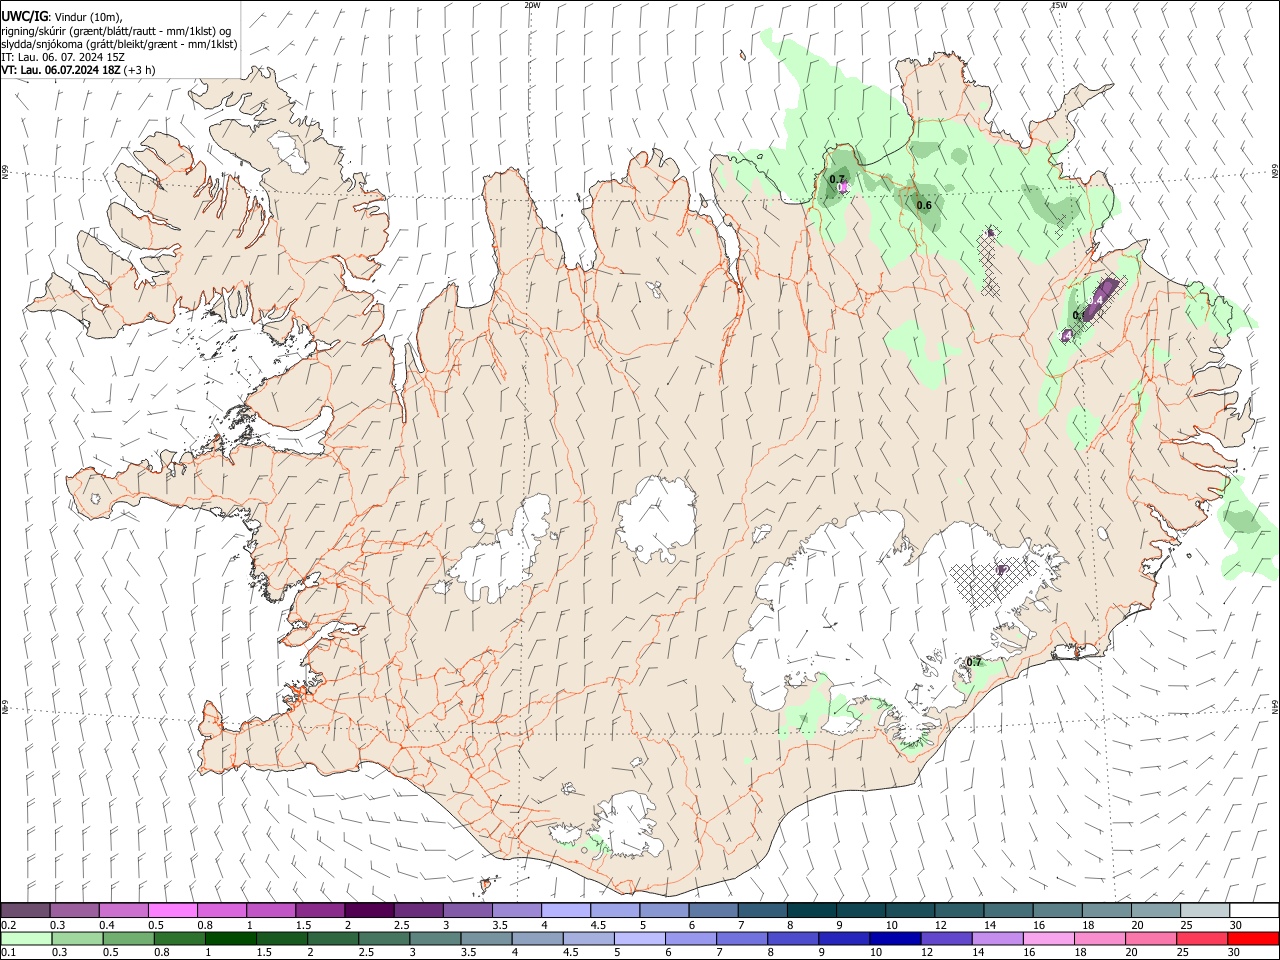The width and height of the screenshot is (1280, 960).
Task: Pick the lower legend swatch labeled 4
Action: (x=537, y=938)
